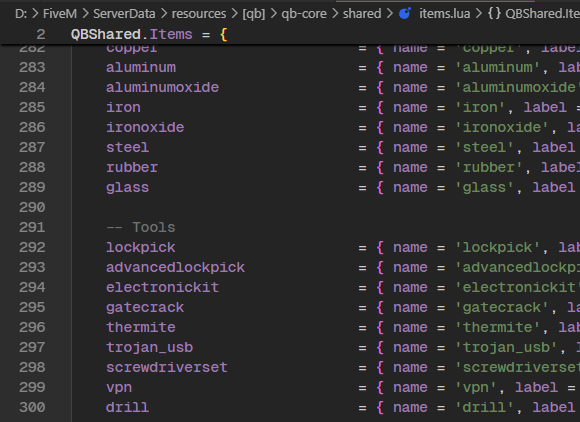Click the 'name' field on the electronickit row
Image resolution: width=580 pixels, height=422 pixels.
point(410,287)
